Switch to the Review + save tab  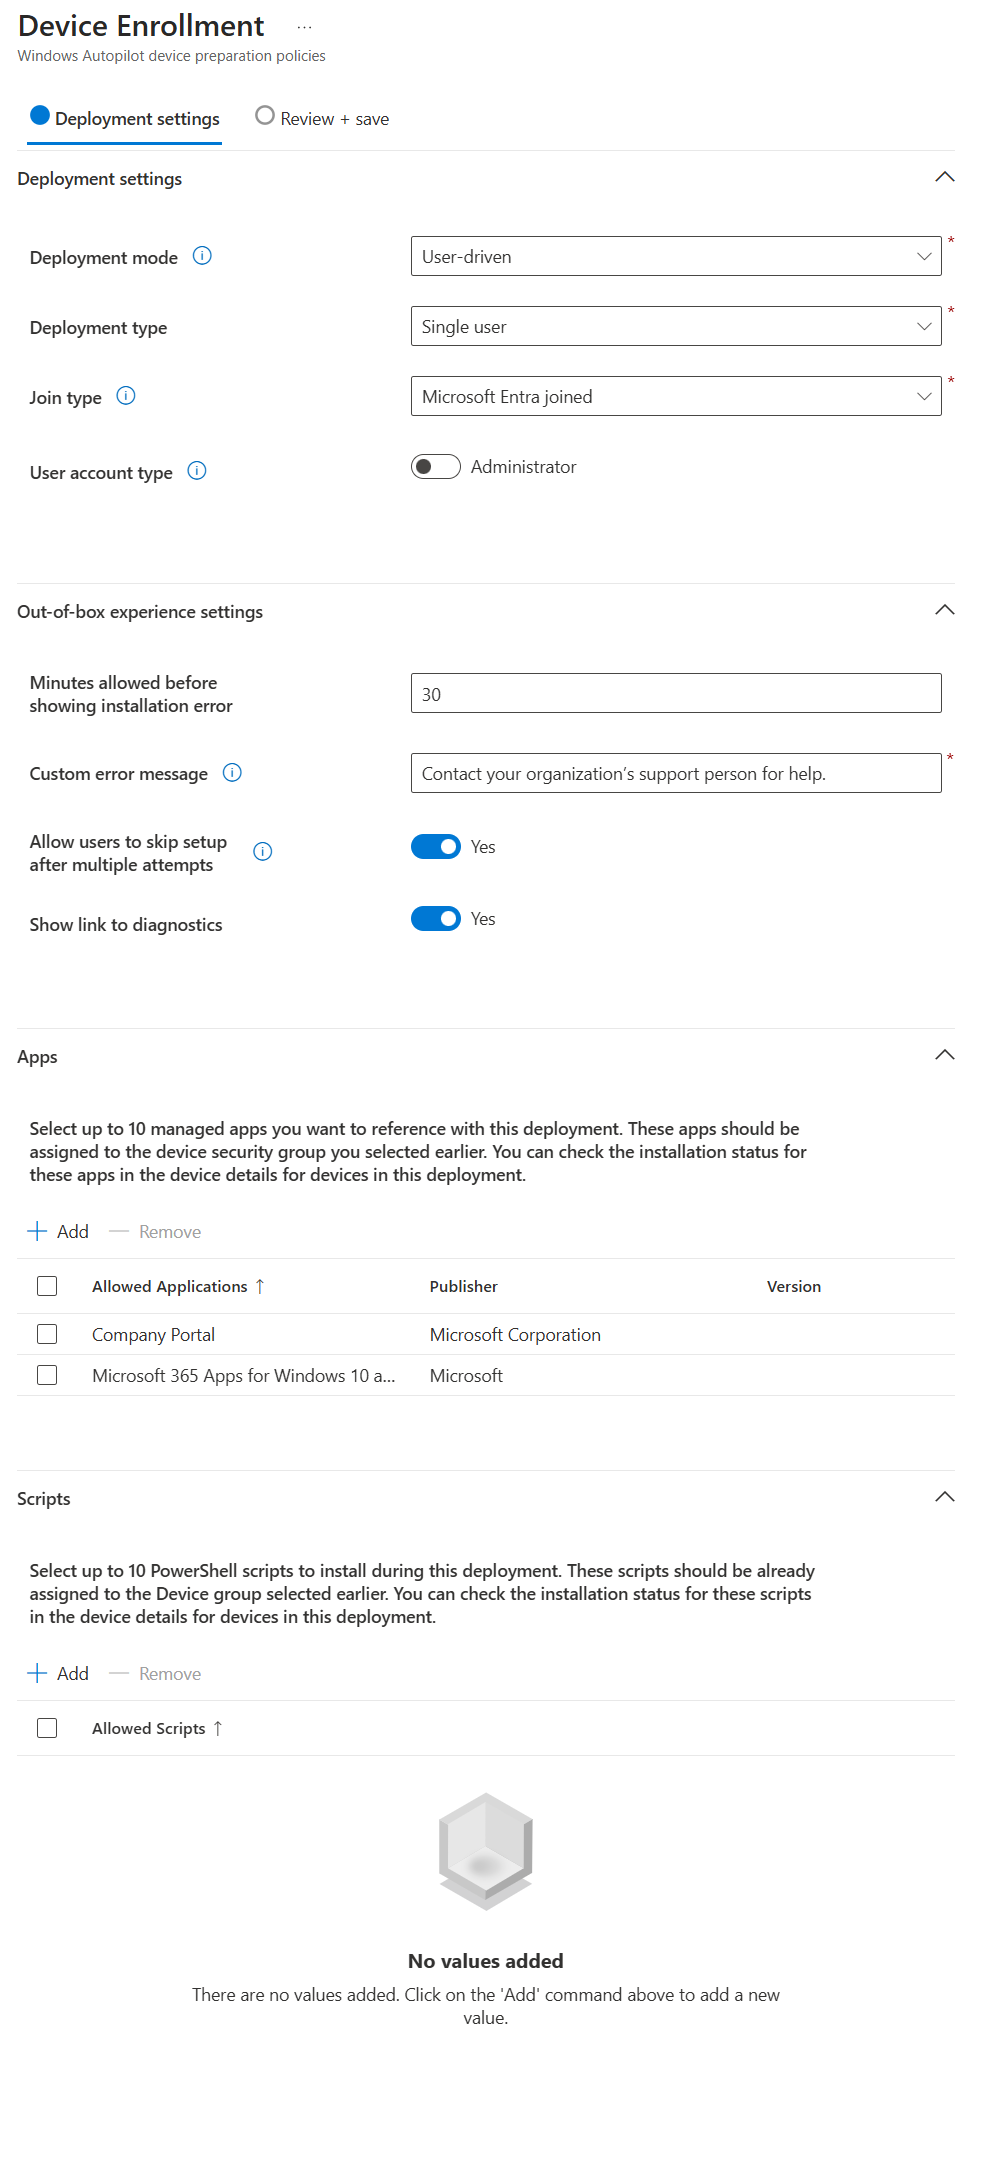click(x=322, y=119)
